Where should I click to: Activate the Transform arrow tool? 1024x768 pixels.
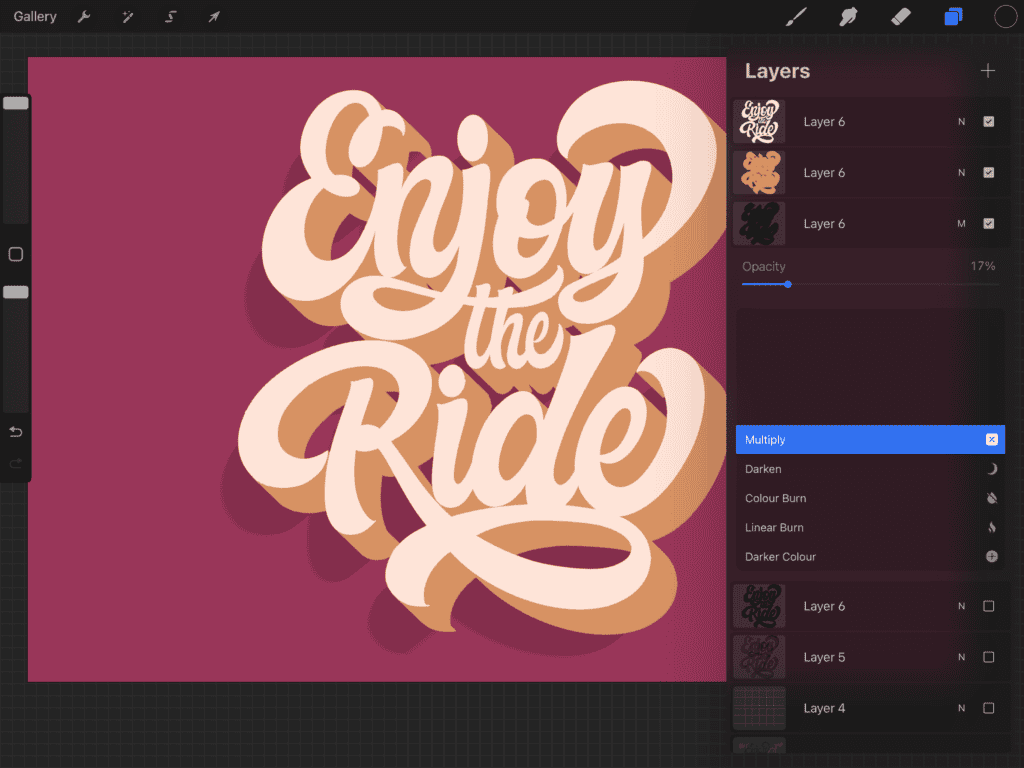213,17
